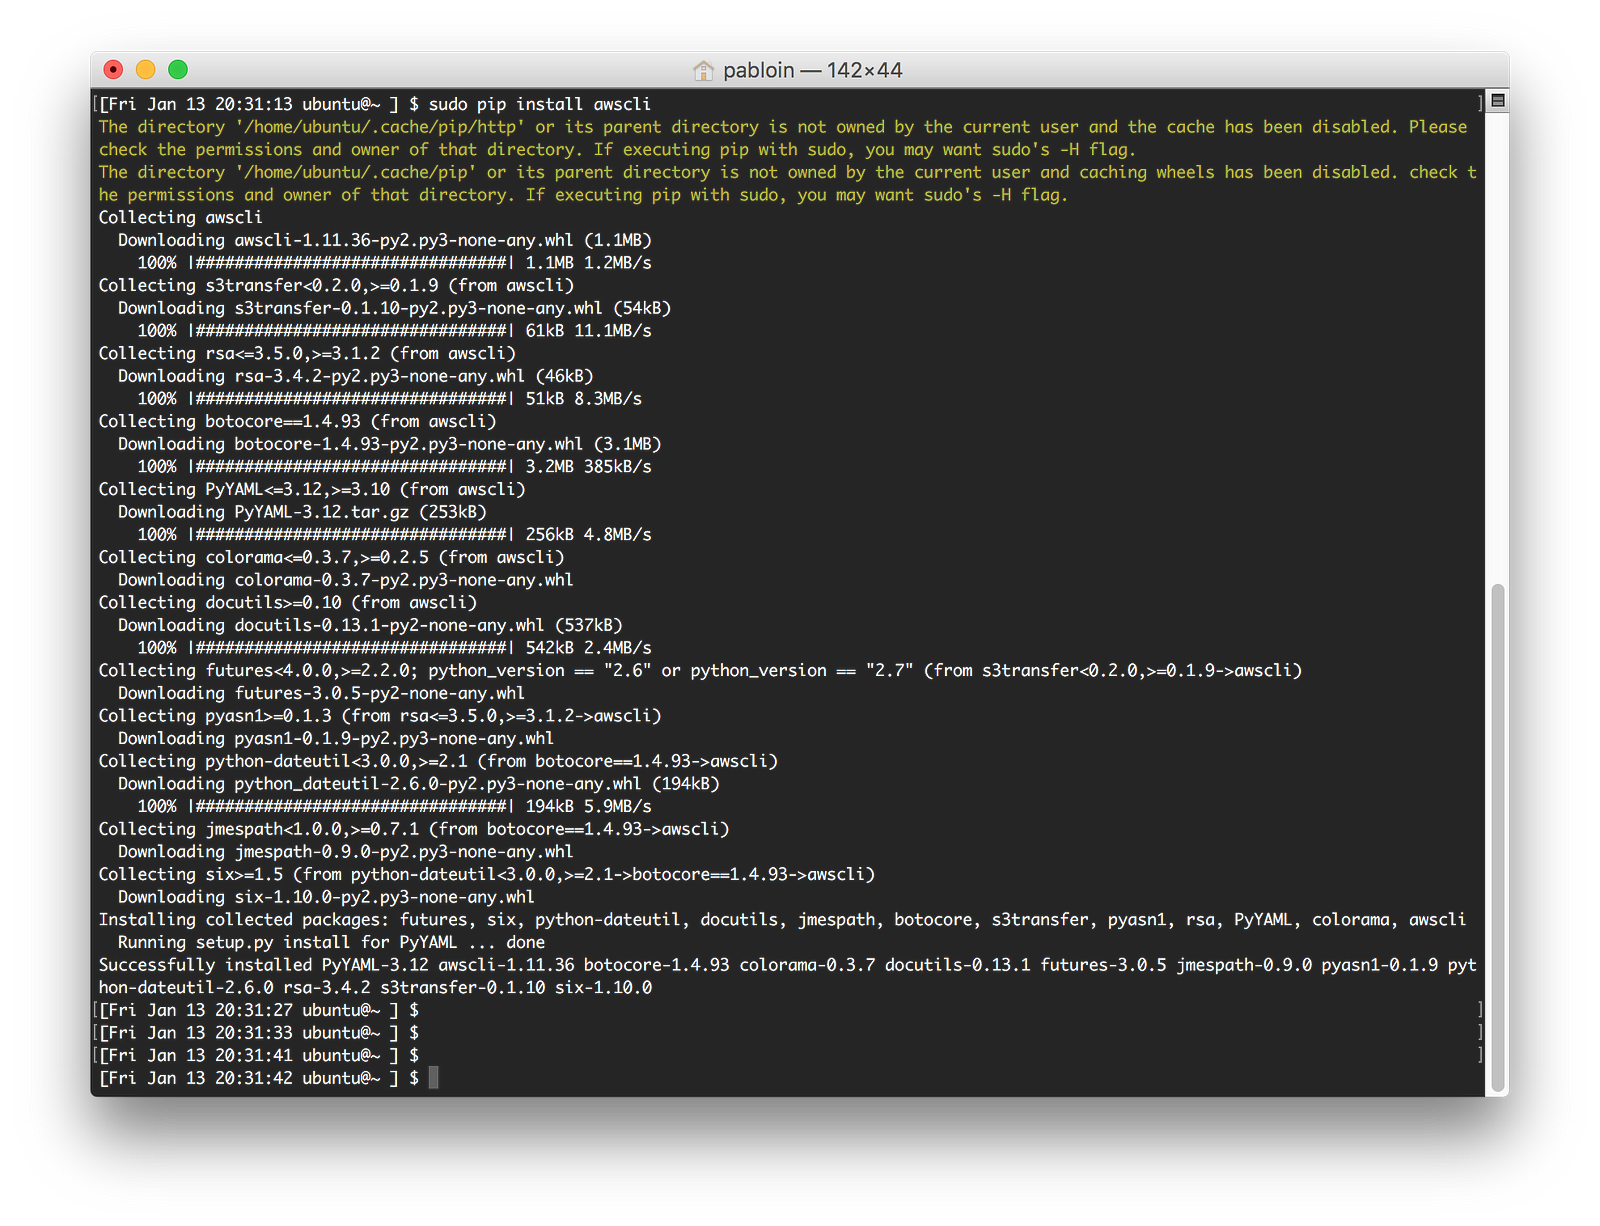1600x1226 pixels.
Task: Click yellow warning about '.cache/pip/http' directory
Action: [783, 138]
